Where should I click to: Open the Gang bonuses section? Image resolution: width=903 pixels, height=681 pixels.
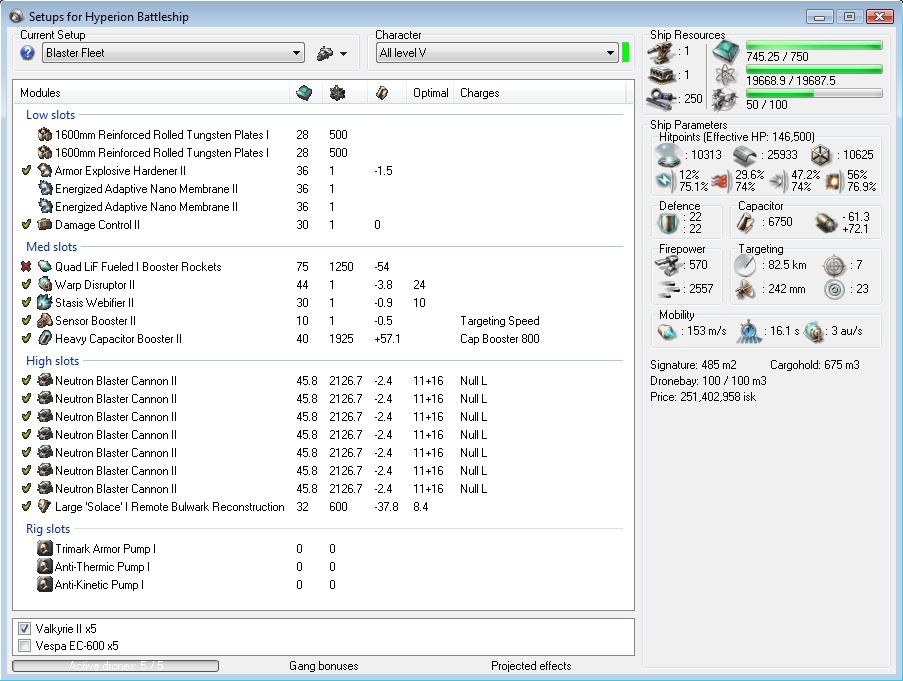pos(324,665)
